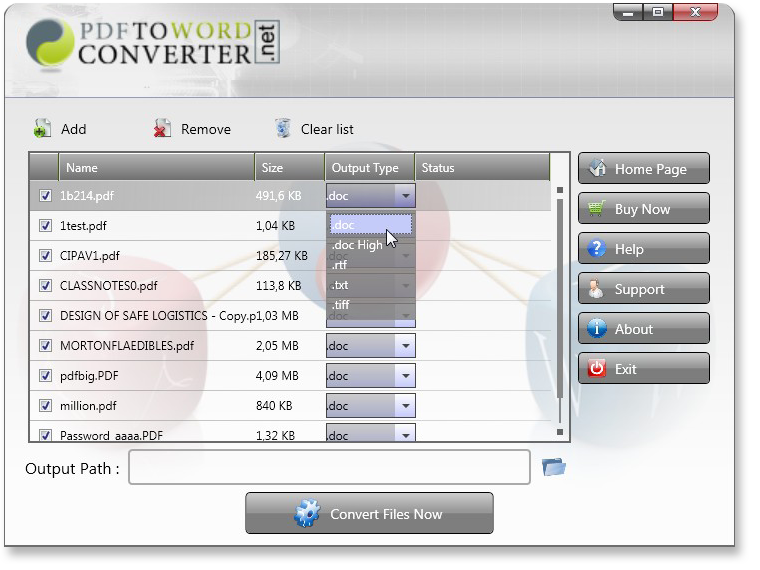Image resolution: width=760 pixels, height=570 pixels.
Task: Click the Support person icon
Action: (596, 289)
